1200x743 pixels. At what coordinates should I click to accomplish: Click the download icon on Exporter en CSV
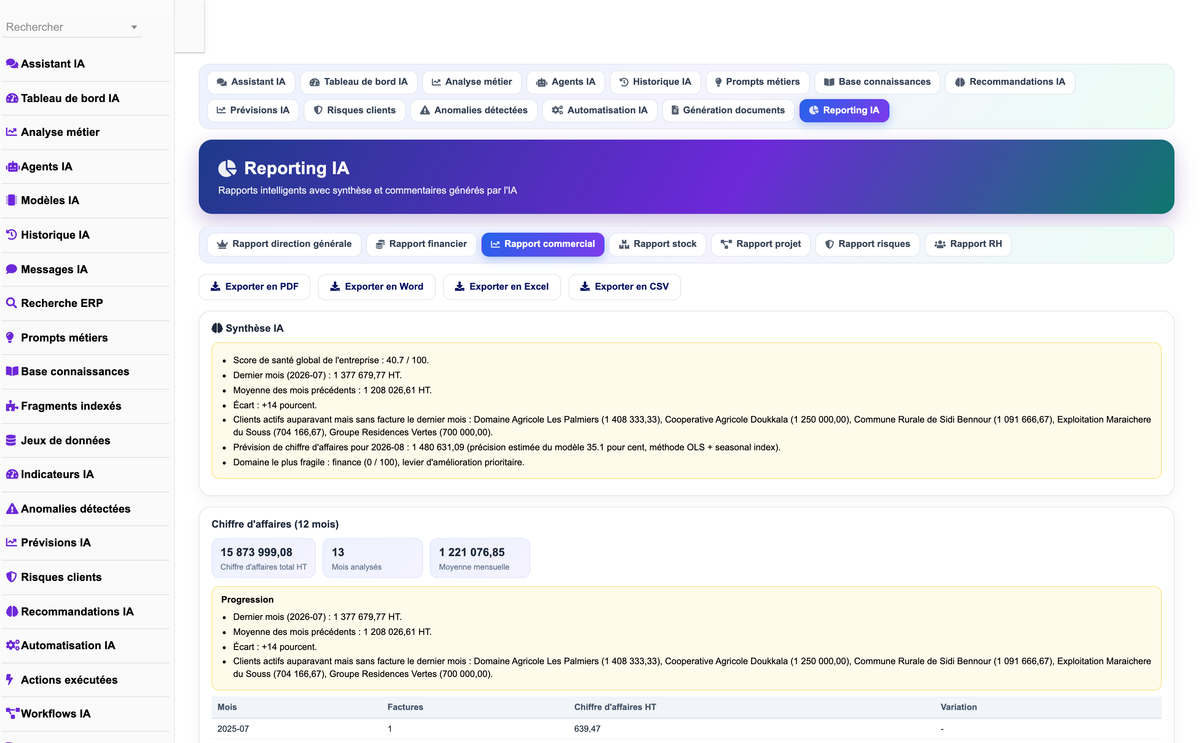click(585, 286)
